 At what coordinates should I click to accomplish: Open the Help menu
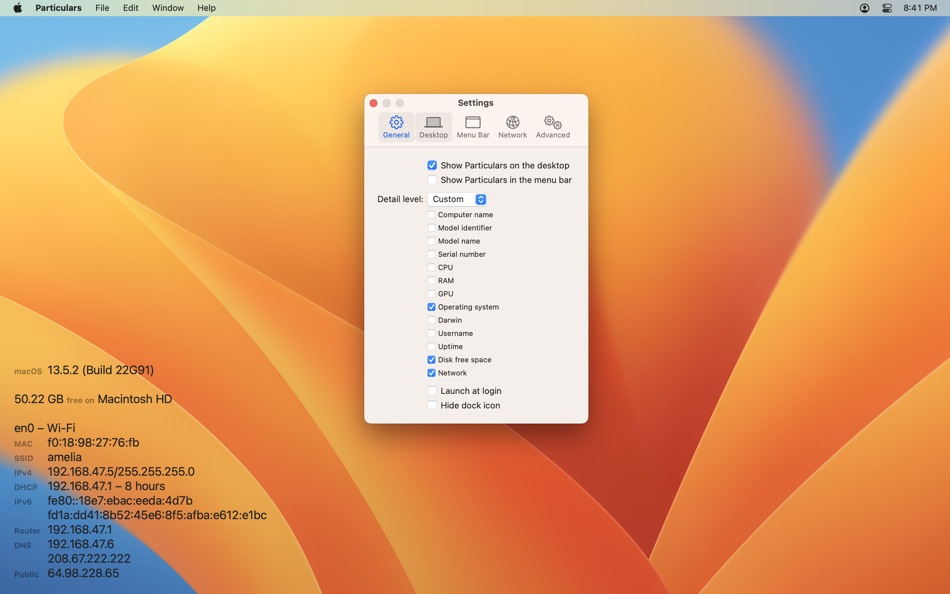coord(206,8)
